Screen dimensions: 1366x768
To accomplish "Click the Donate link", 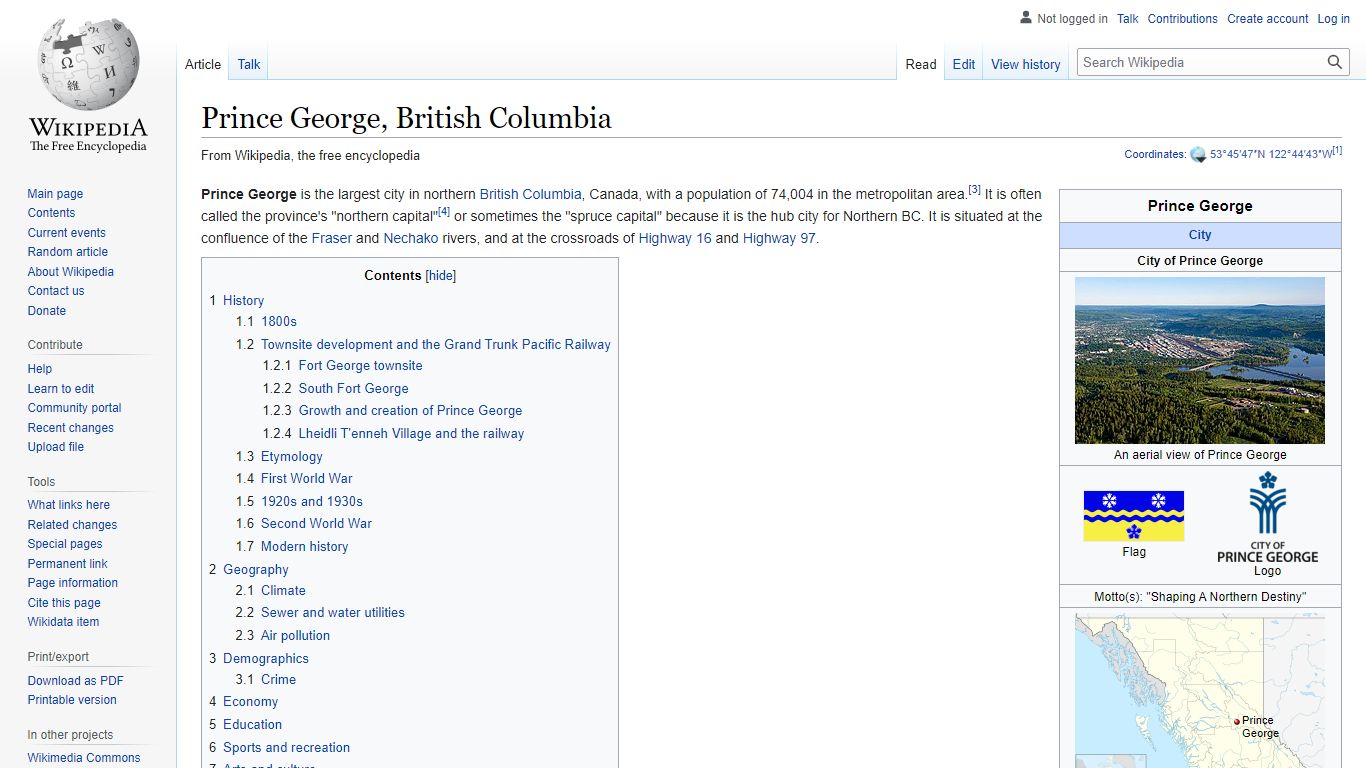I will tap(47, 311).
